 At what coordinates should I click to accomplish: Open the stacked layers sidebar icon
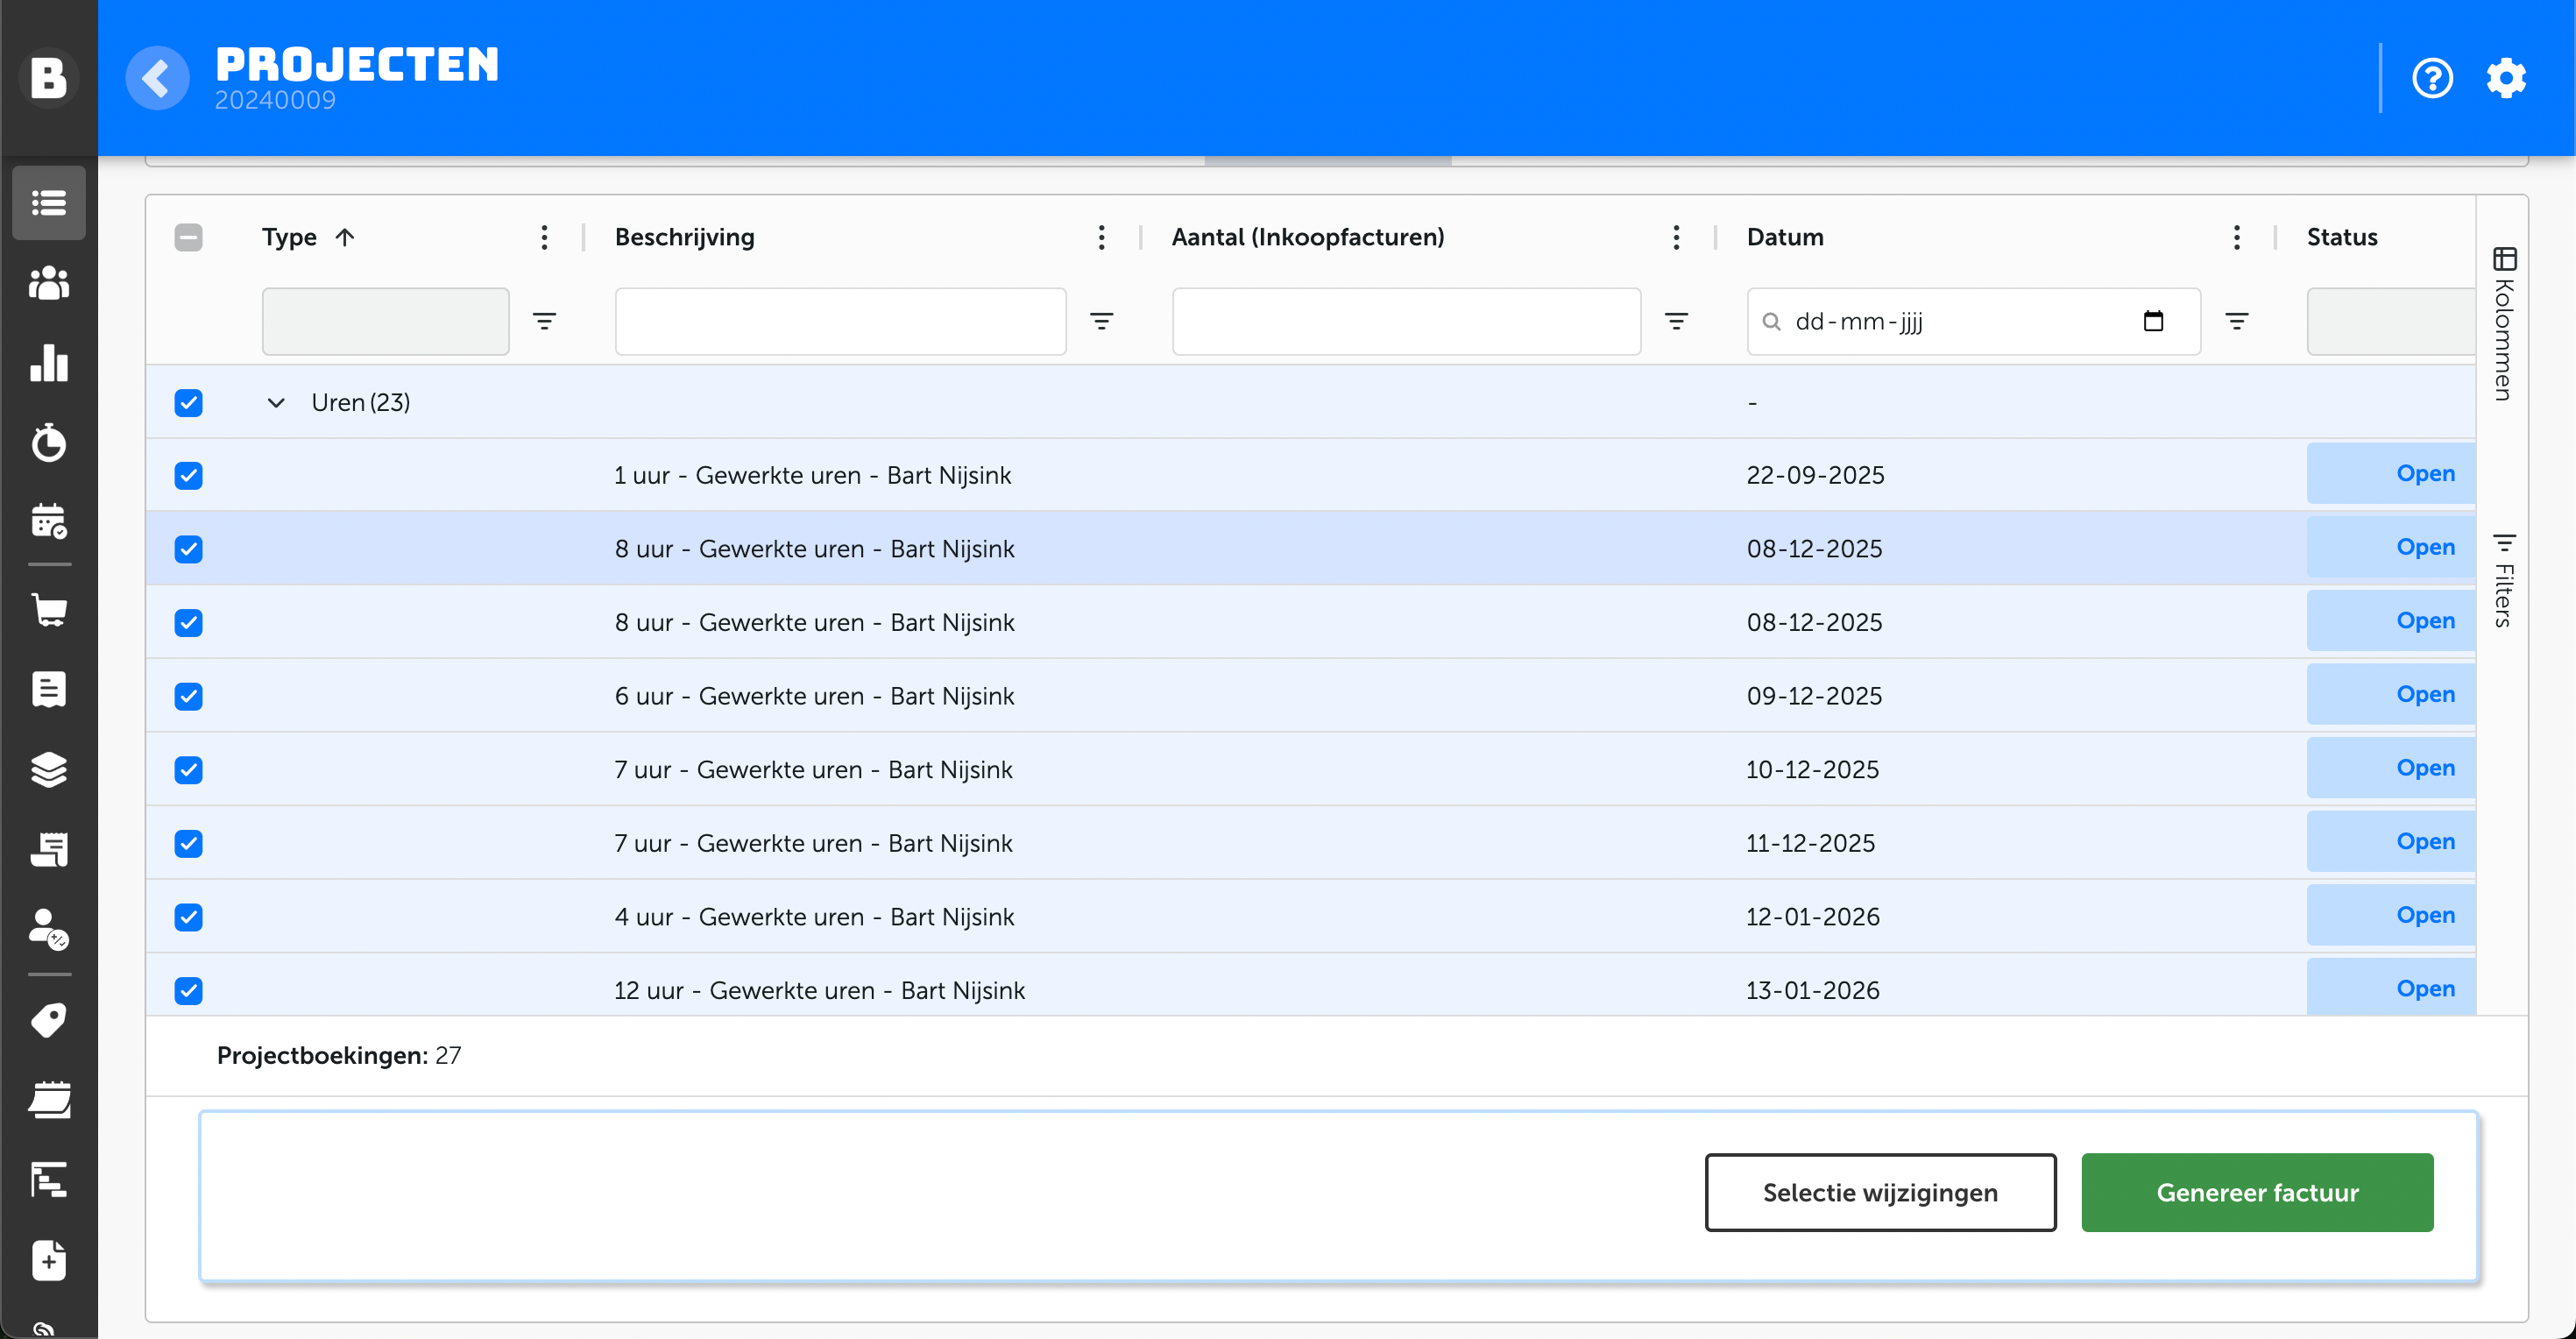(48, 769)
